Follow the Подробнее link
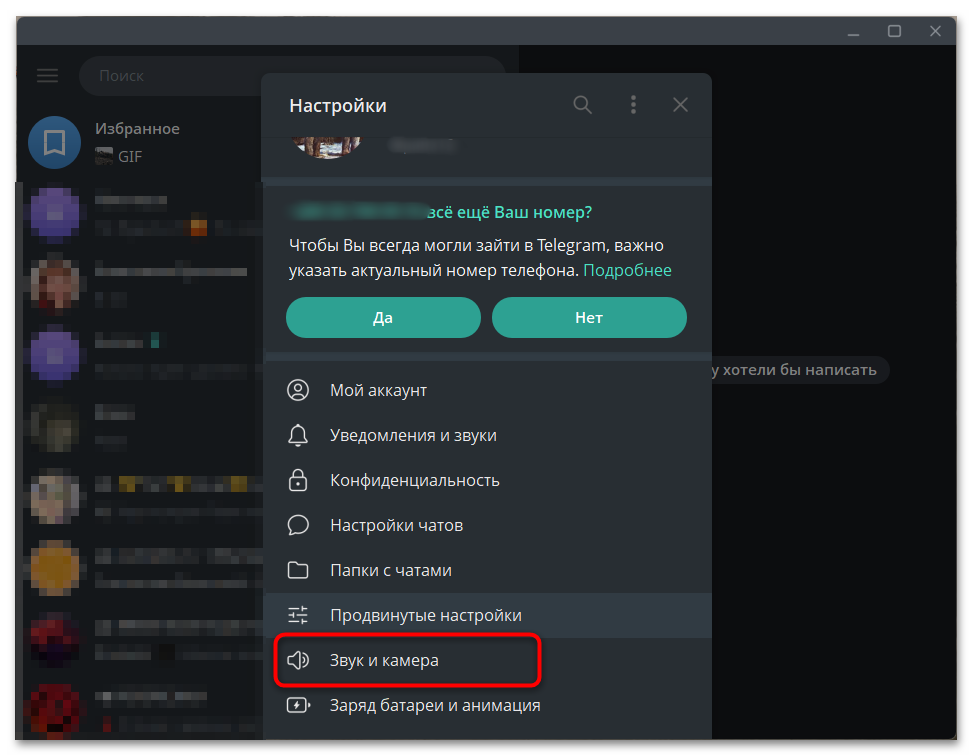The width and height of the screenshot is (973, 756). coord(627,271)
